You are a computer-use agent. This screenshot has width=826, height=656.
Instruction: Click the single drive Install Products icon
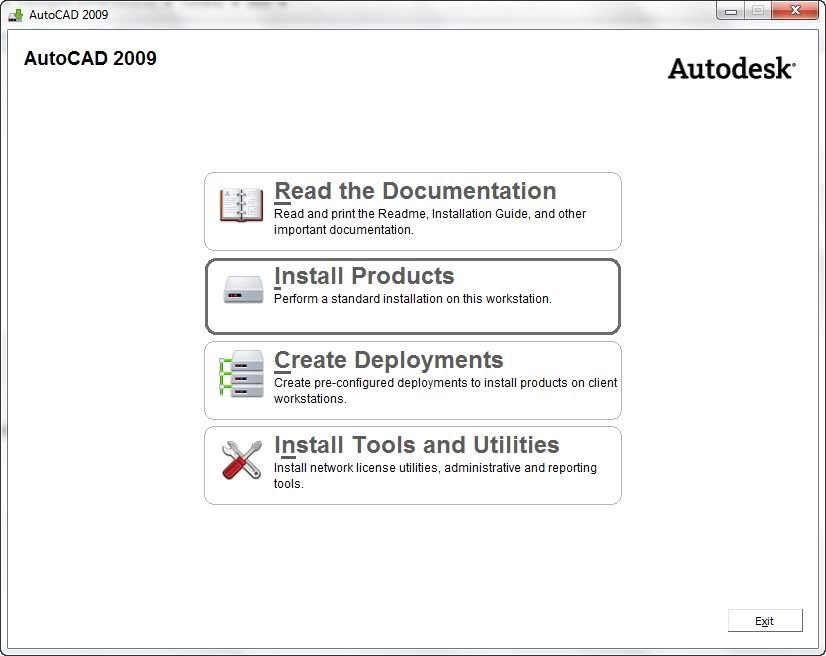(243, 289)
